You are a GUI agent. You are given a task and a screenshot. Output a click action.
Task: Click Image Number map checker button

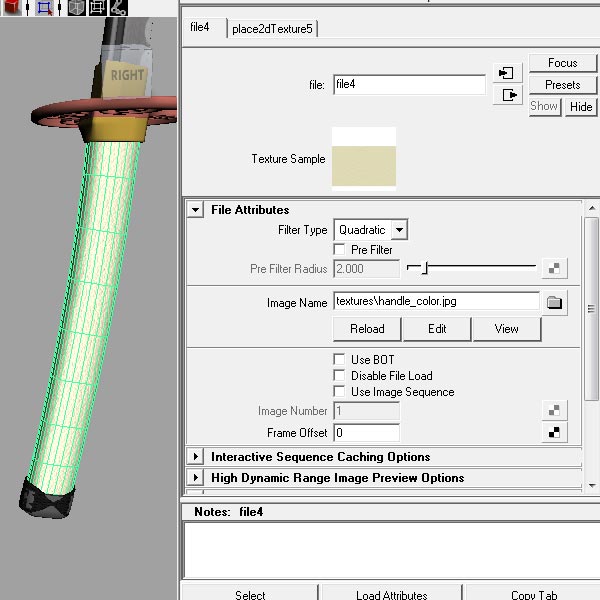point(554,411)
